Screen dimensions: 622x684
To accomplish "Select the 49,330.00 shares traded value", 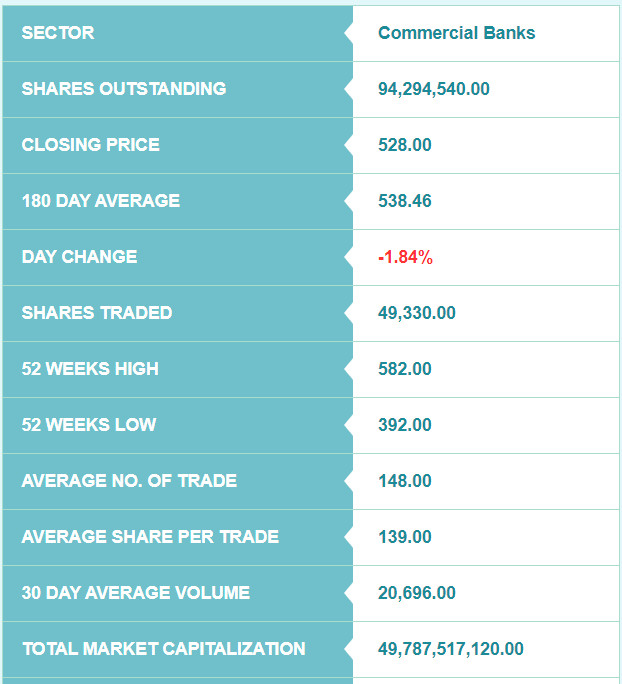I will pyautogui.click(x=417, y=313).
